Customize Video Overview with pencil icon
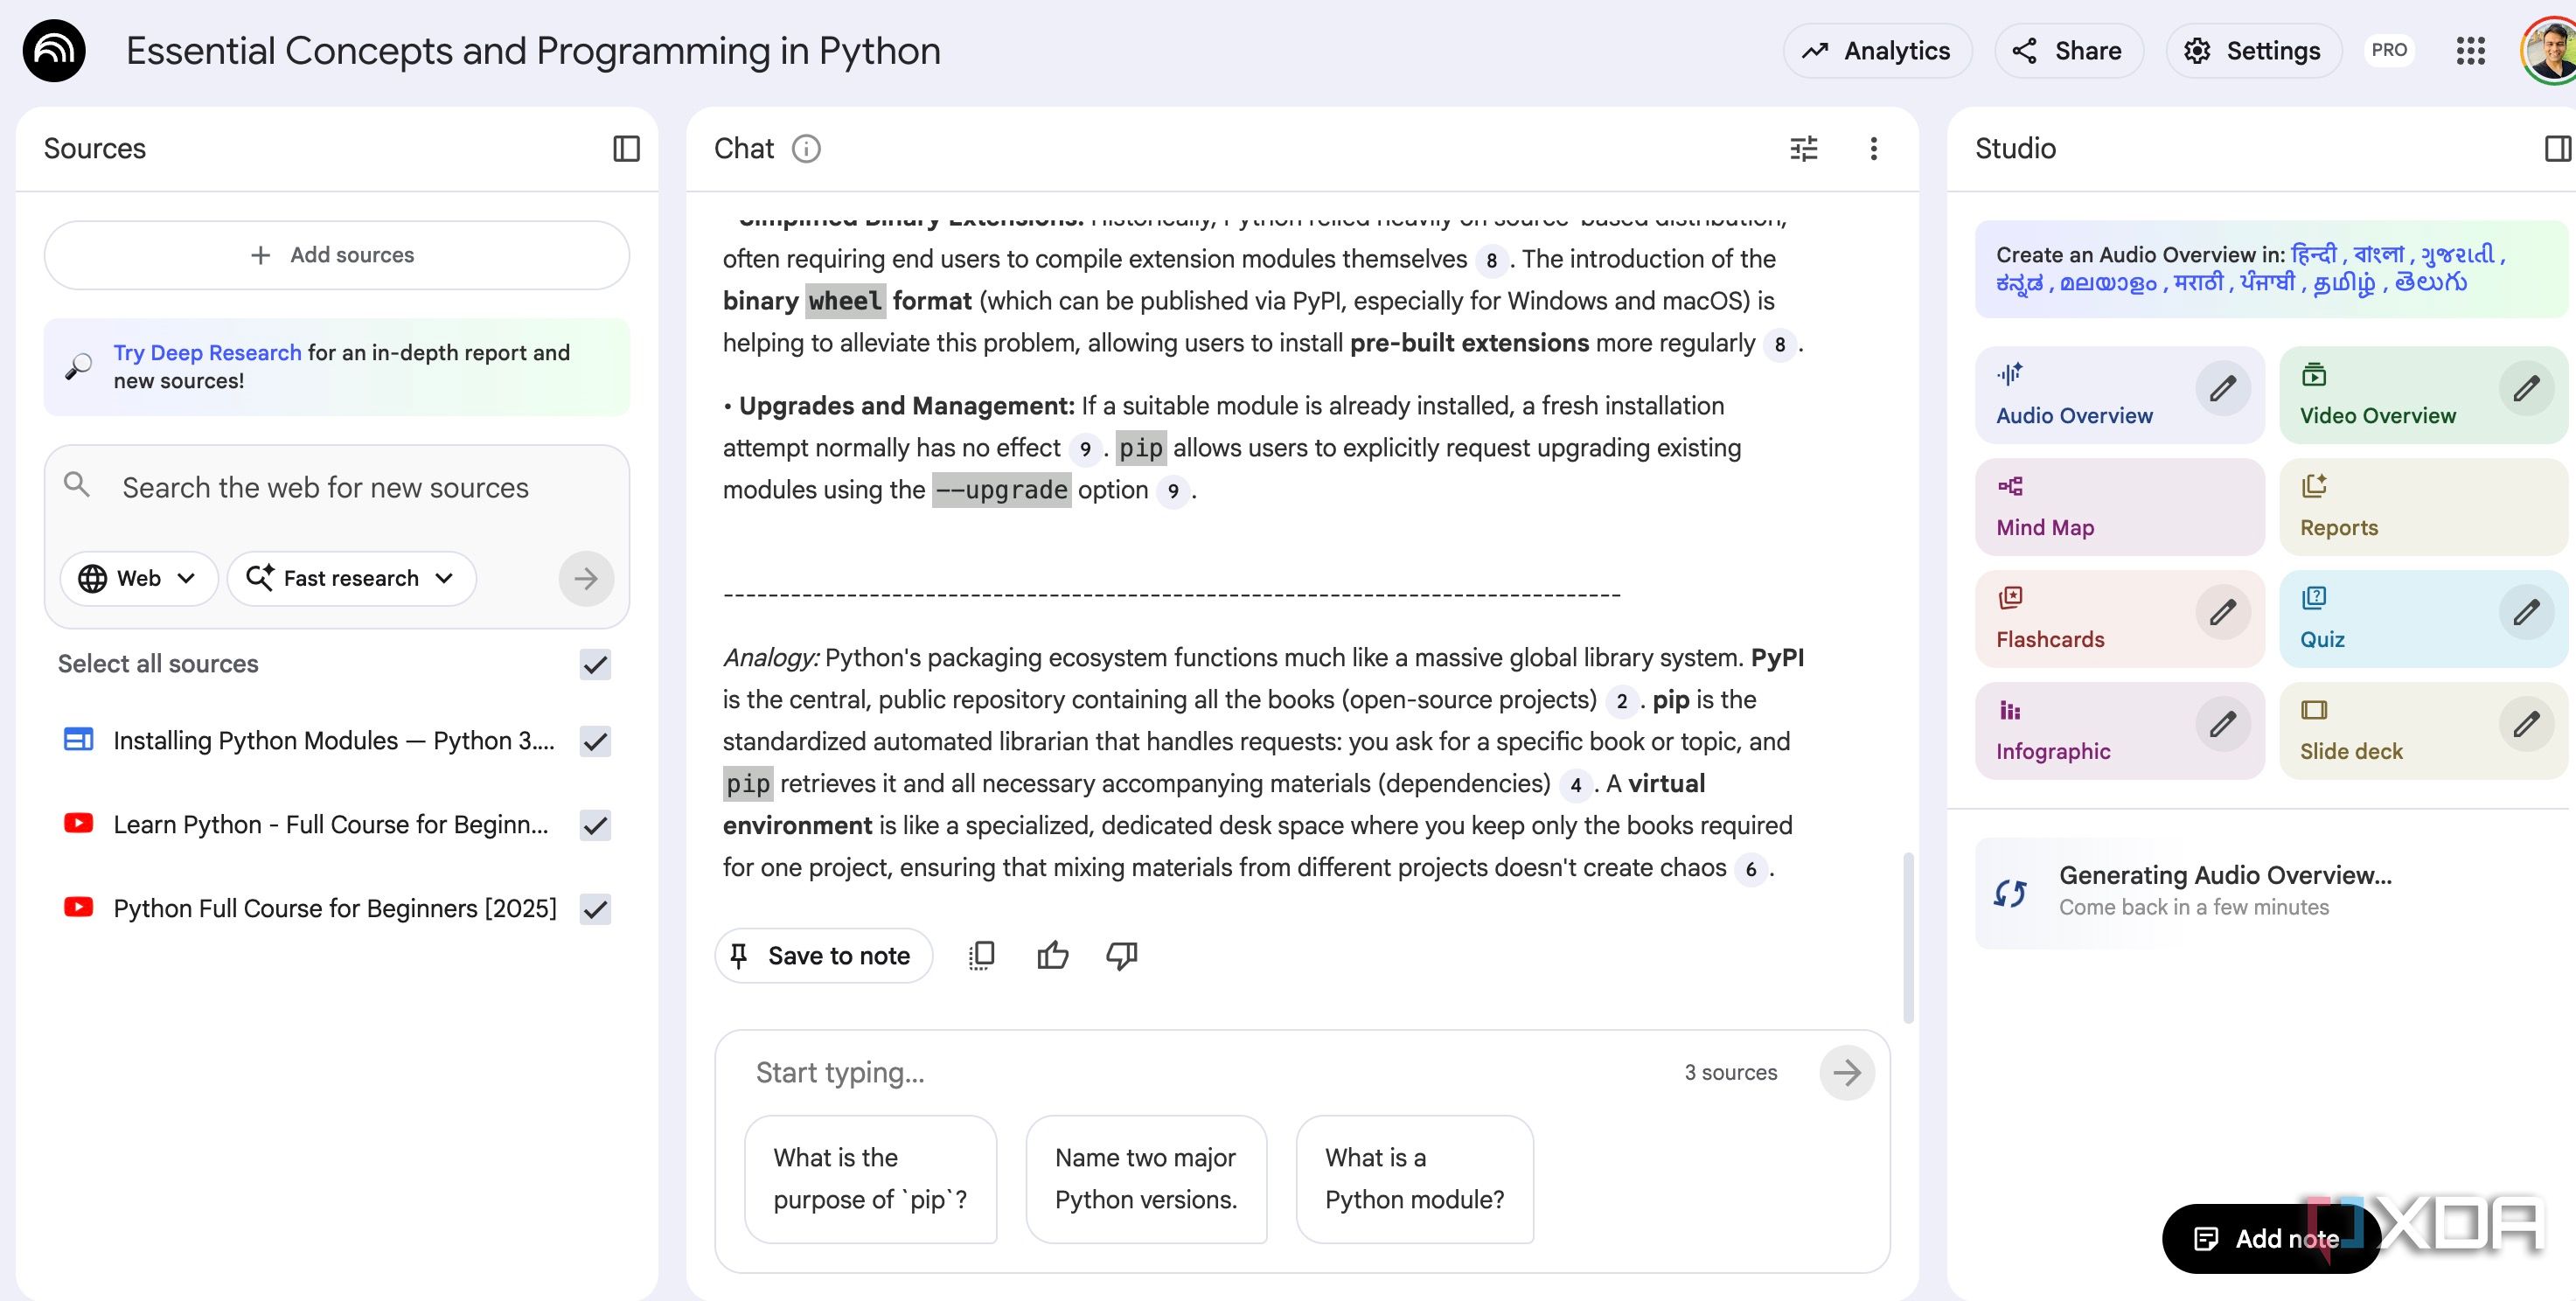Screen dimensions: 2576x1301 2526,388
